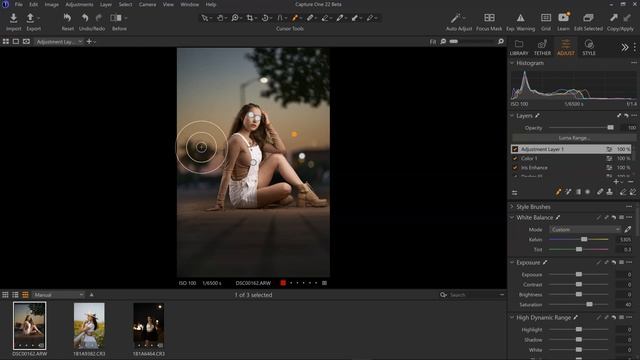Select the Crop cursor tool
Viewport: 640px width, 360px height.
(250, 18)
